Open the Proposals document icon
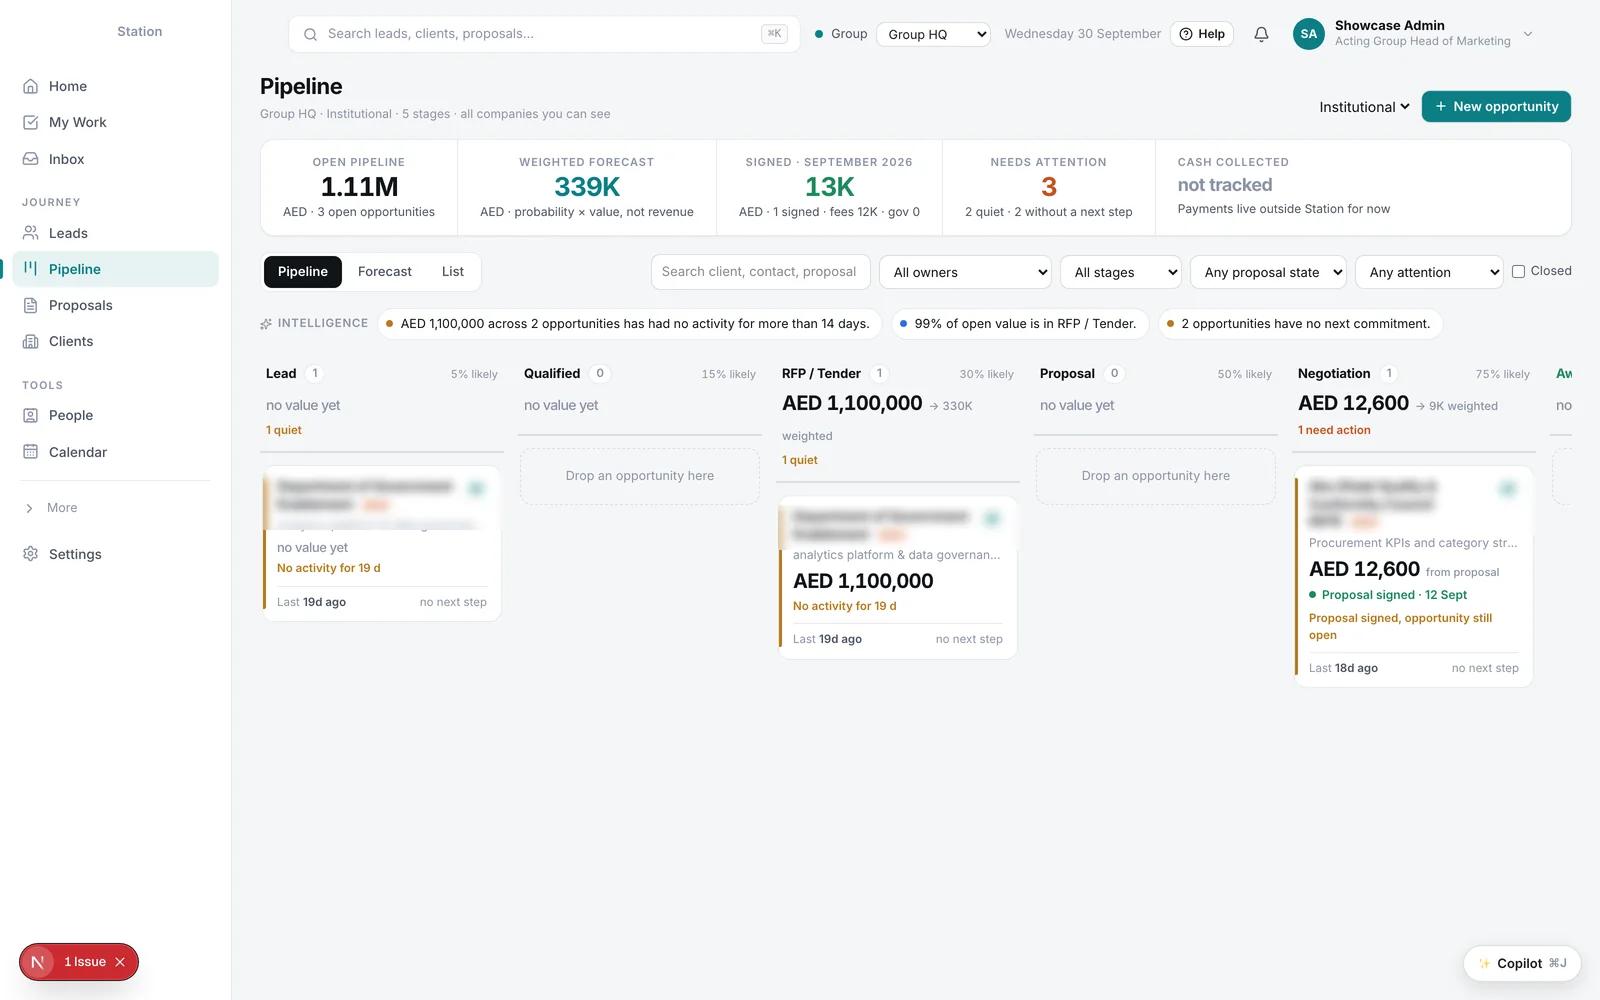Image resolution: width=1600 pixels, height=1000 pixels. (31, 305)
